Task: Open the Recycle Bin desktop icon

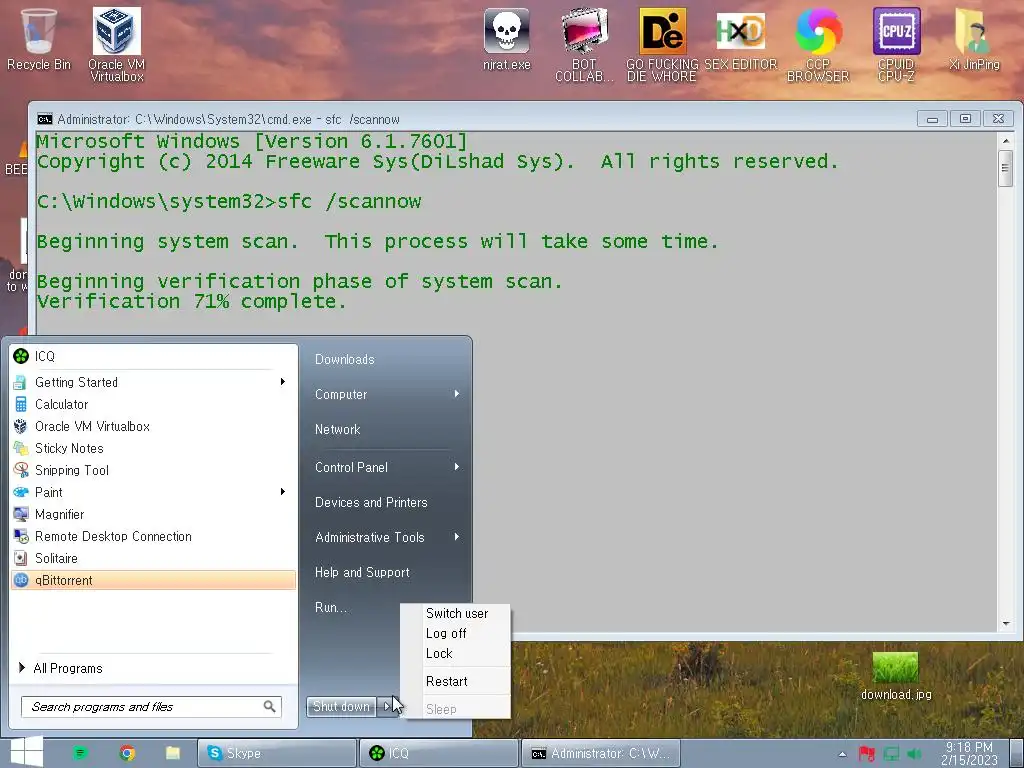Action: (39, 39)
